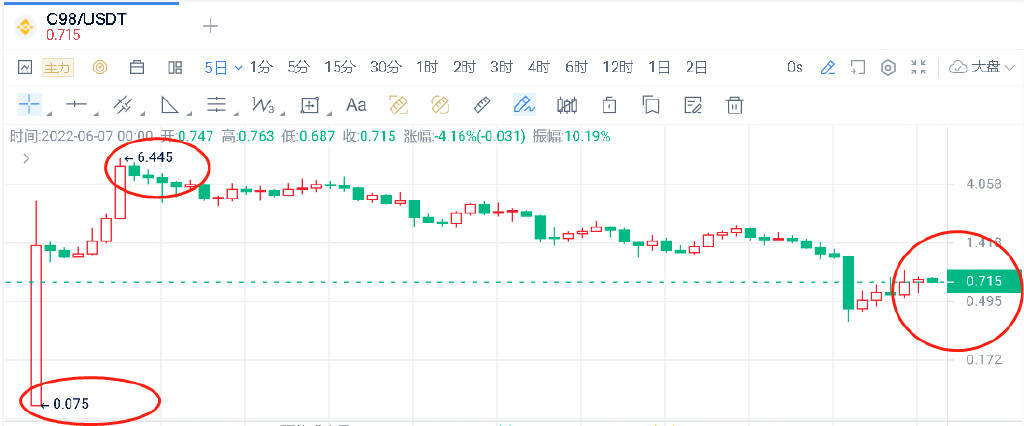Select the parallel channel drawing tool
The width and height of the screenshot is (1024, 426).
click(123, 104)
